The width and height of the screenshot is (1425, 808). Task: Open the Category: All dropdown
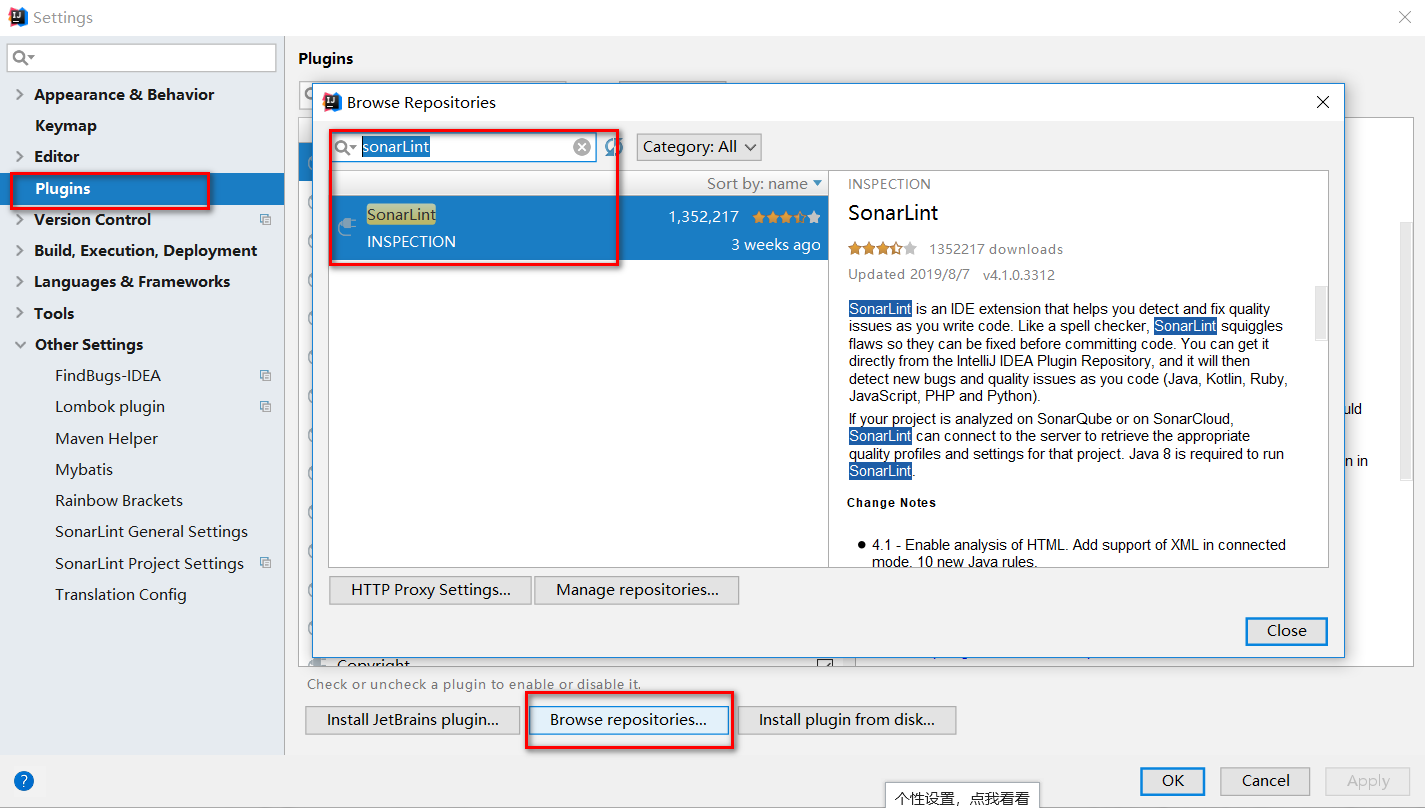[699, 147]
